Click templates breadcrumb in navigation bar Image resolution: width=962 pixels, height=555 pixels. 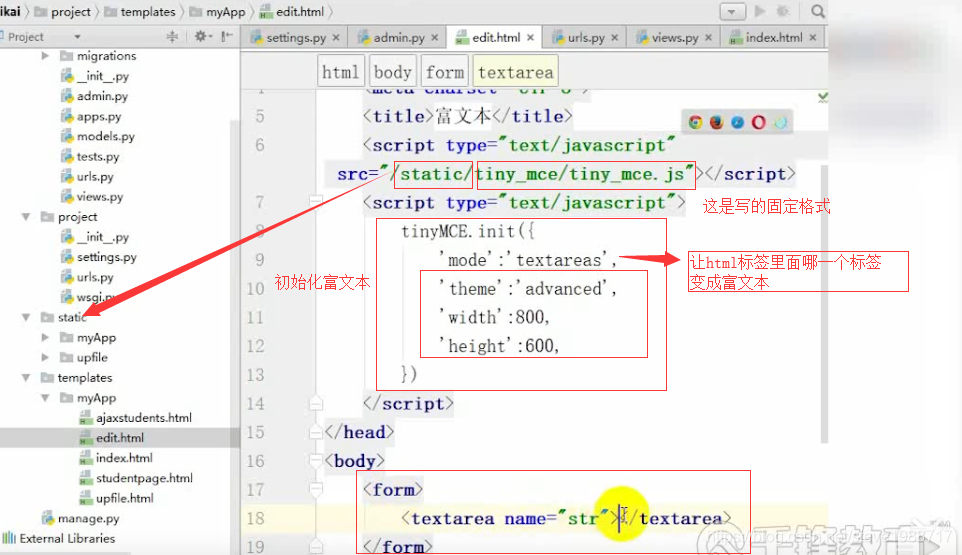tap(147, 12)
